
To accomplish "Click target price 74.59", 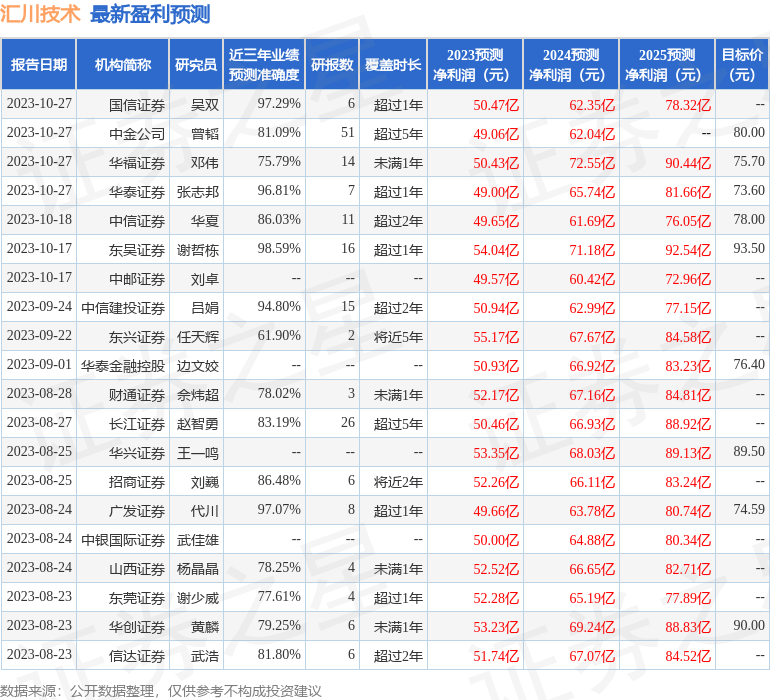I will click(749, 509).
